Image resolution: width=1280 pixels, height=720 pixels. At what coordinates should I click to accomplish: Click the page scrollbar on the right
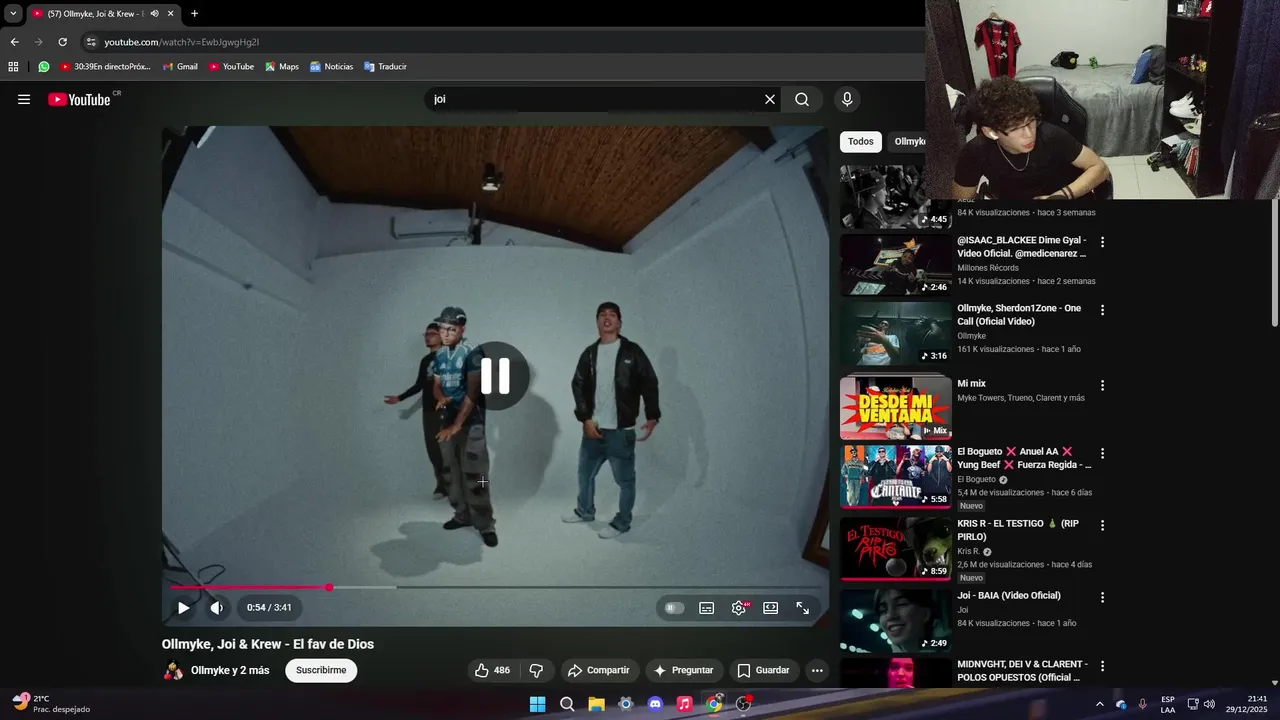point(1274,264)
